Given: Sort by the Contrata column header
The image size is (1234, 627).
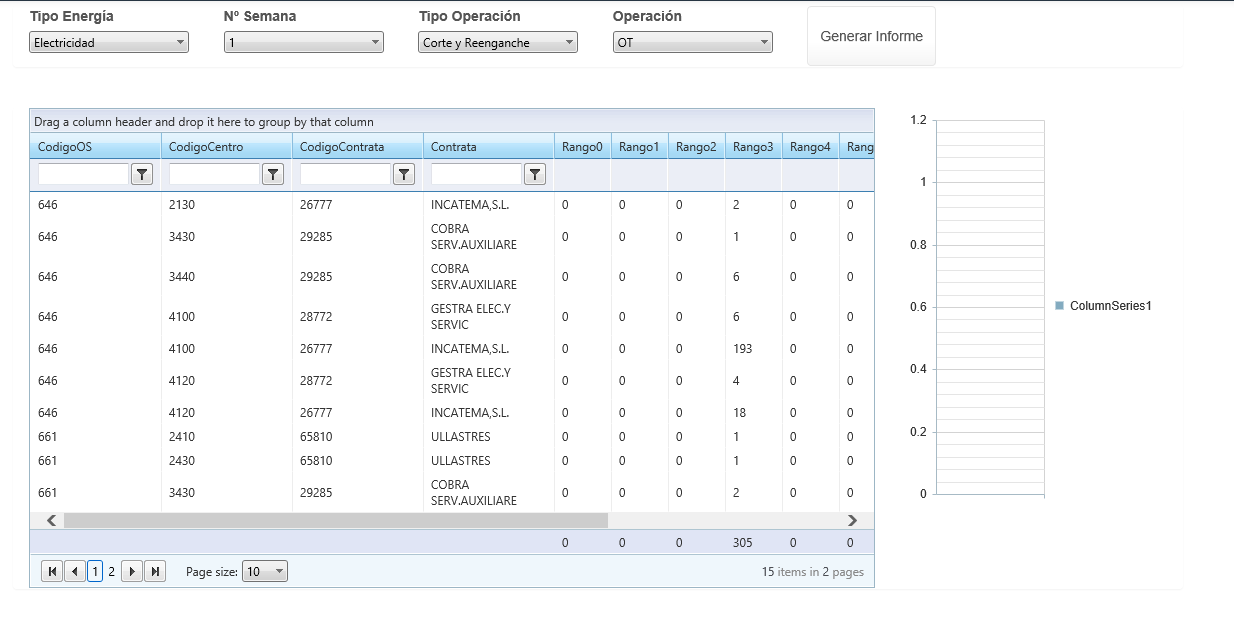Looking at the screenshot, I should 454,147.
